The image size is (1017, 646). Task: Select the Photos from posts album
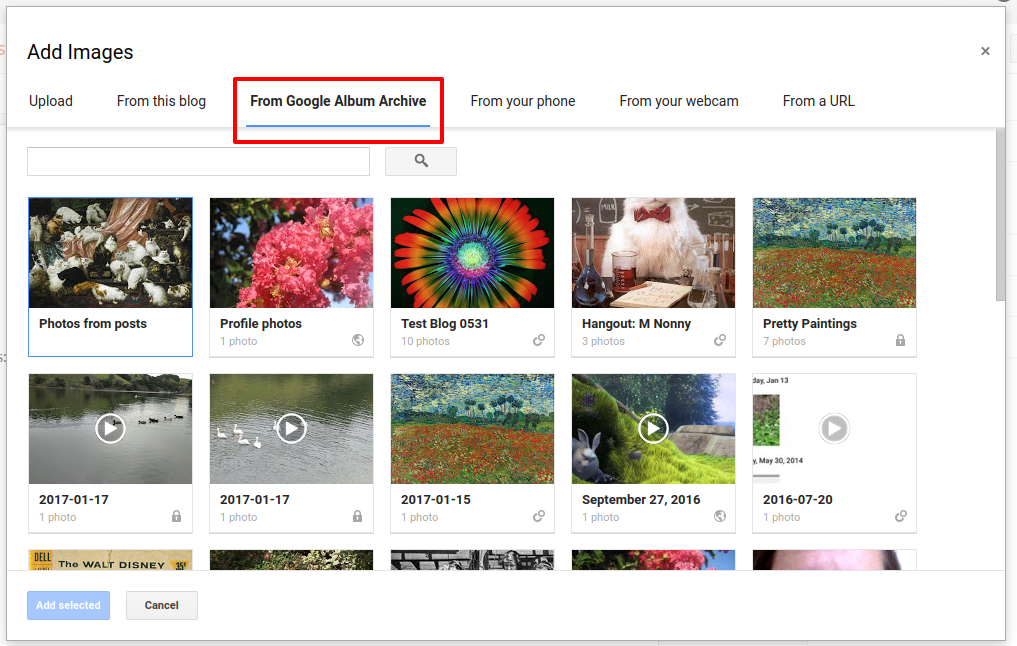[110, 253]
